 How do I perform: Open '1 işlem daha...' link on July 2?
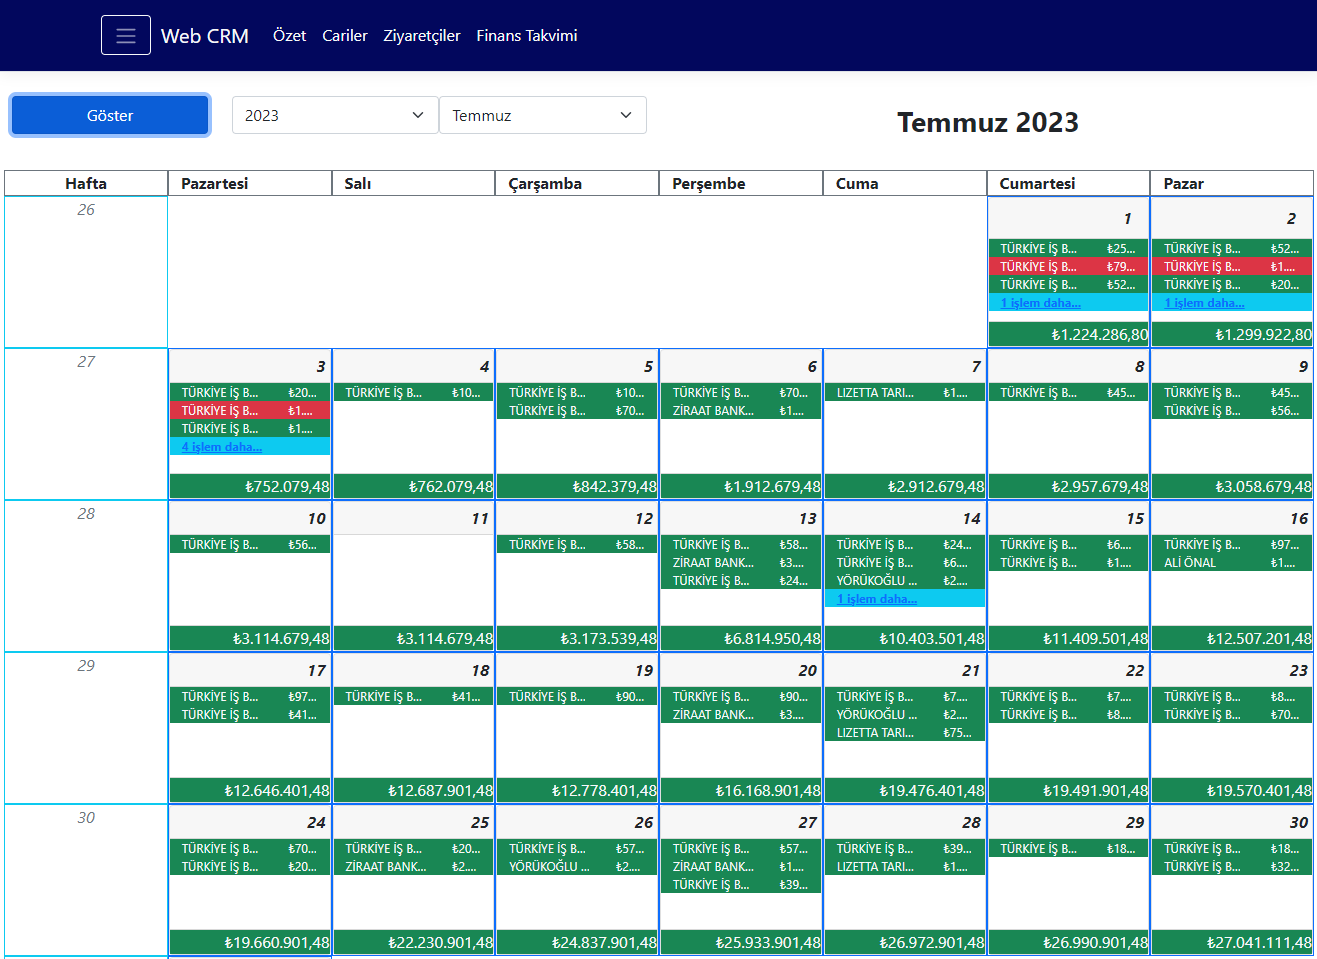coord(1205,303)
